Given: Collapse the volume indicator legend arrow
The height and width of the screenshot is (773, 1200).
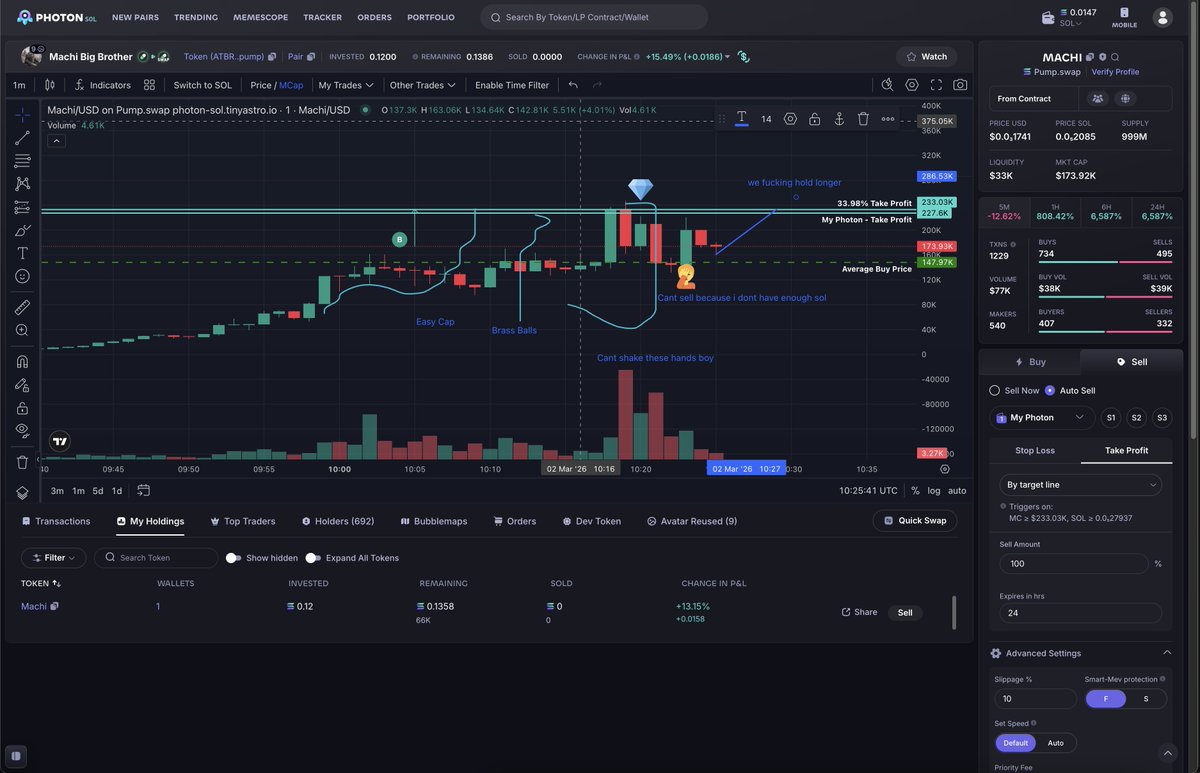Looking at the screenshot, I should tap(57, 141).
